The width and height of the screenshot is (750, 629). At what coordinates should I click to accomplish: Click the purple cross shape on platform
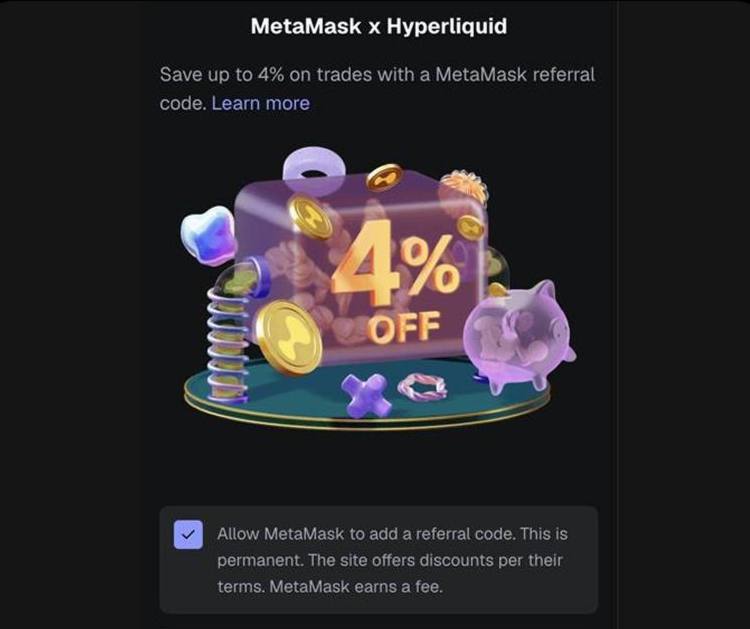pos(367,394)
